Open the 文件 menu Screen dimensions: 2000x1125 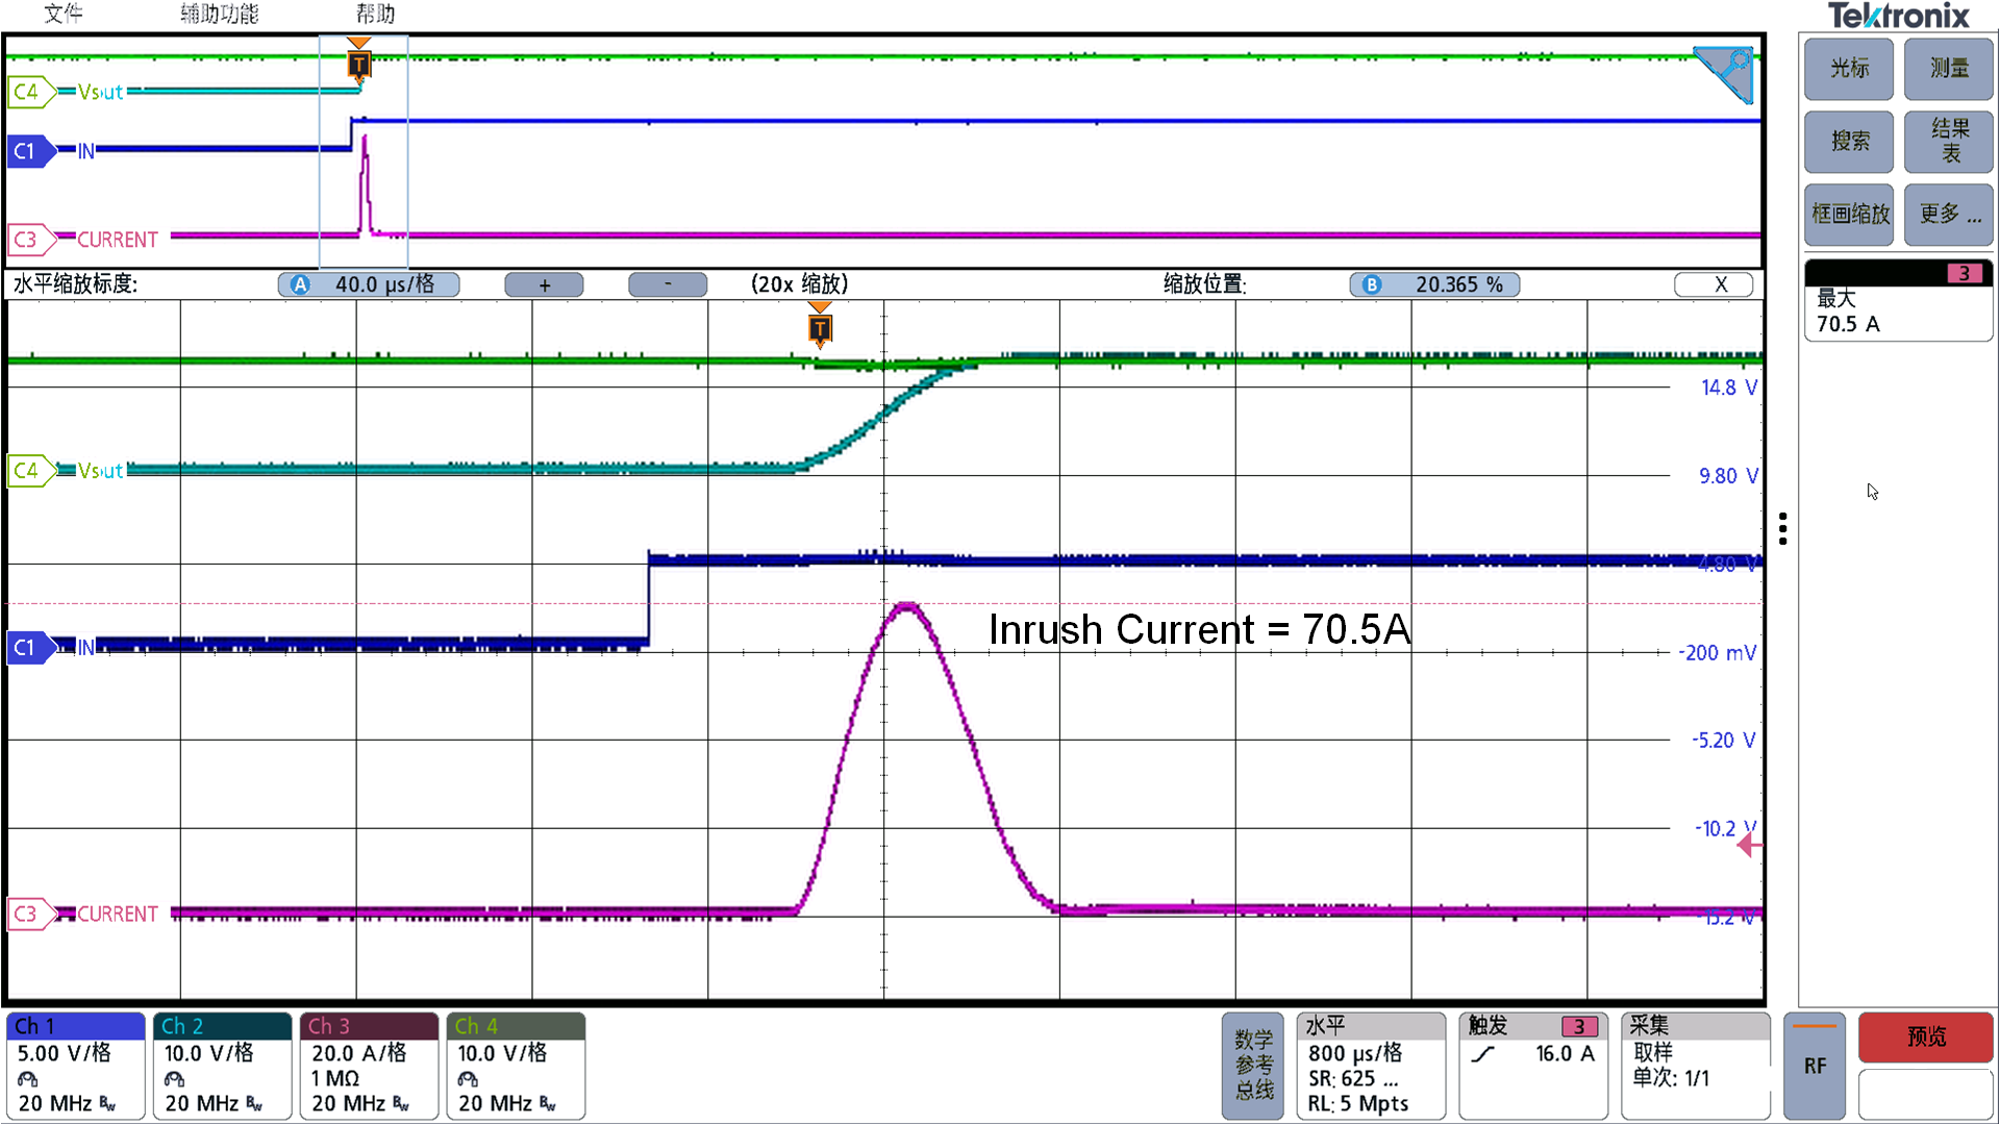click(64, 14)
